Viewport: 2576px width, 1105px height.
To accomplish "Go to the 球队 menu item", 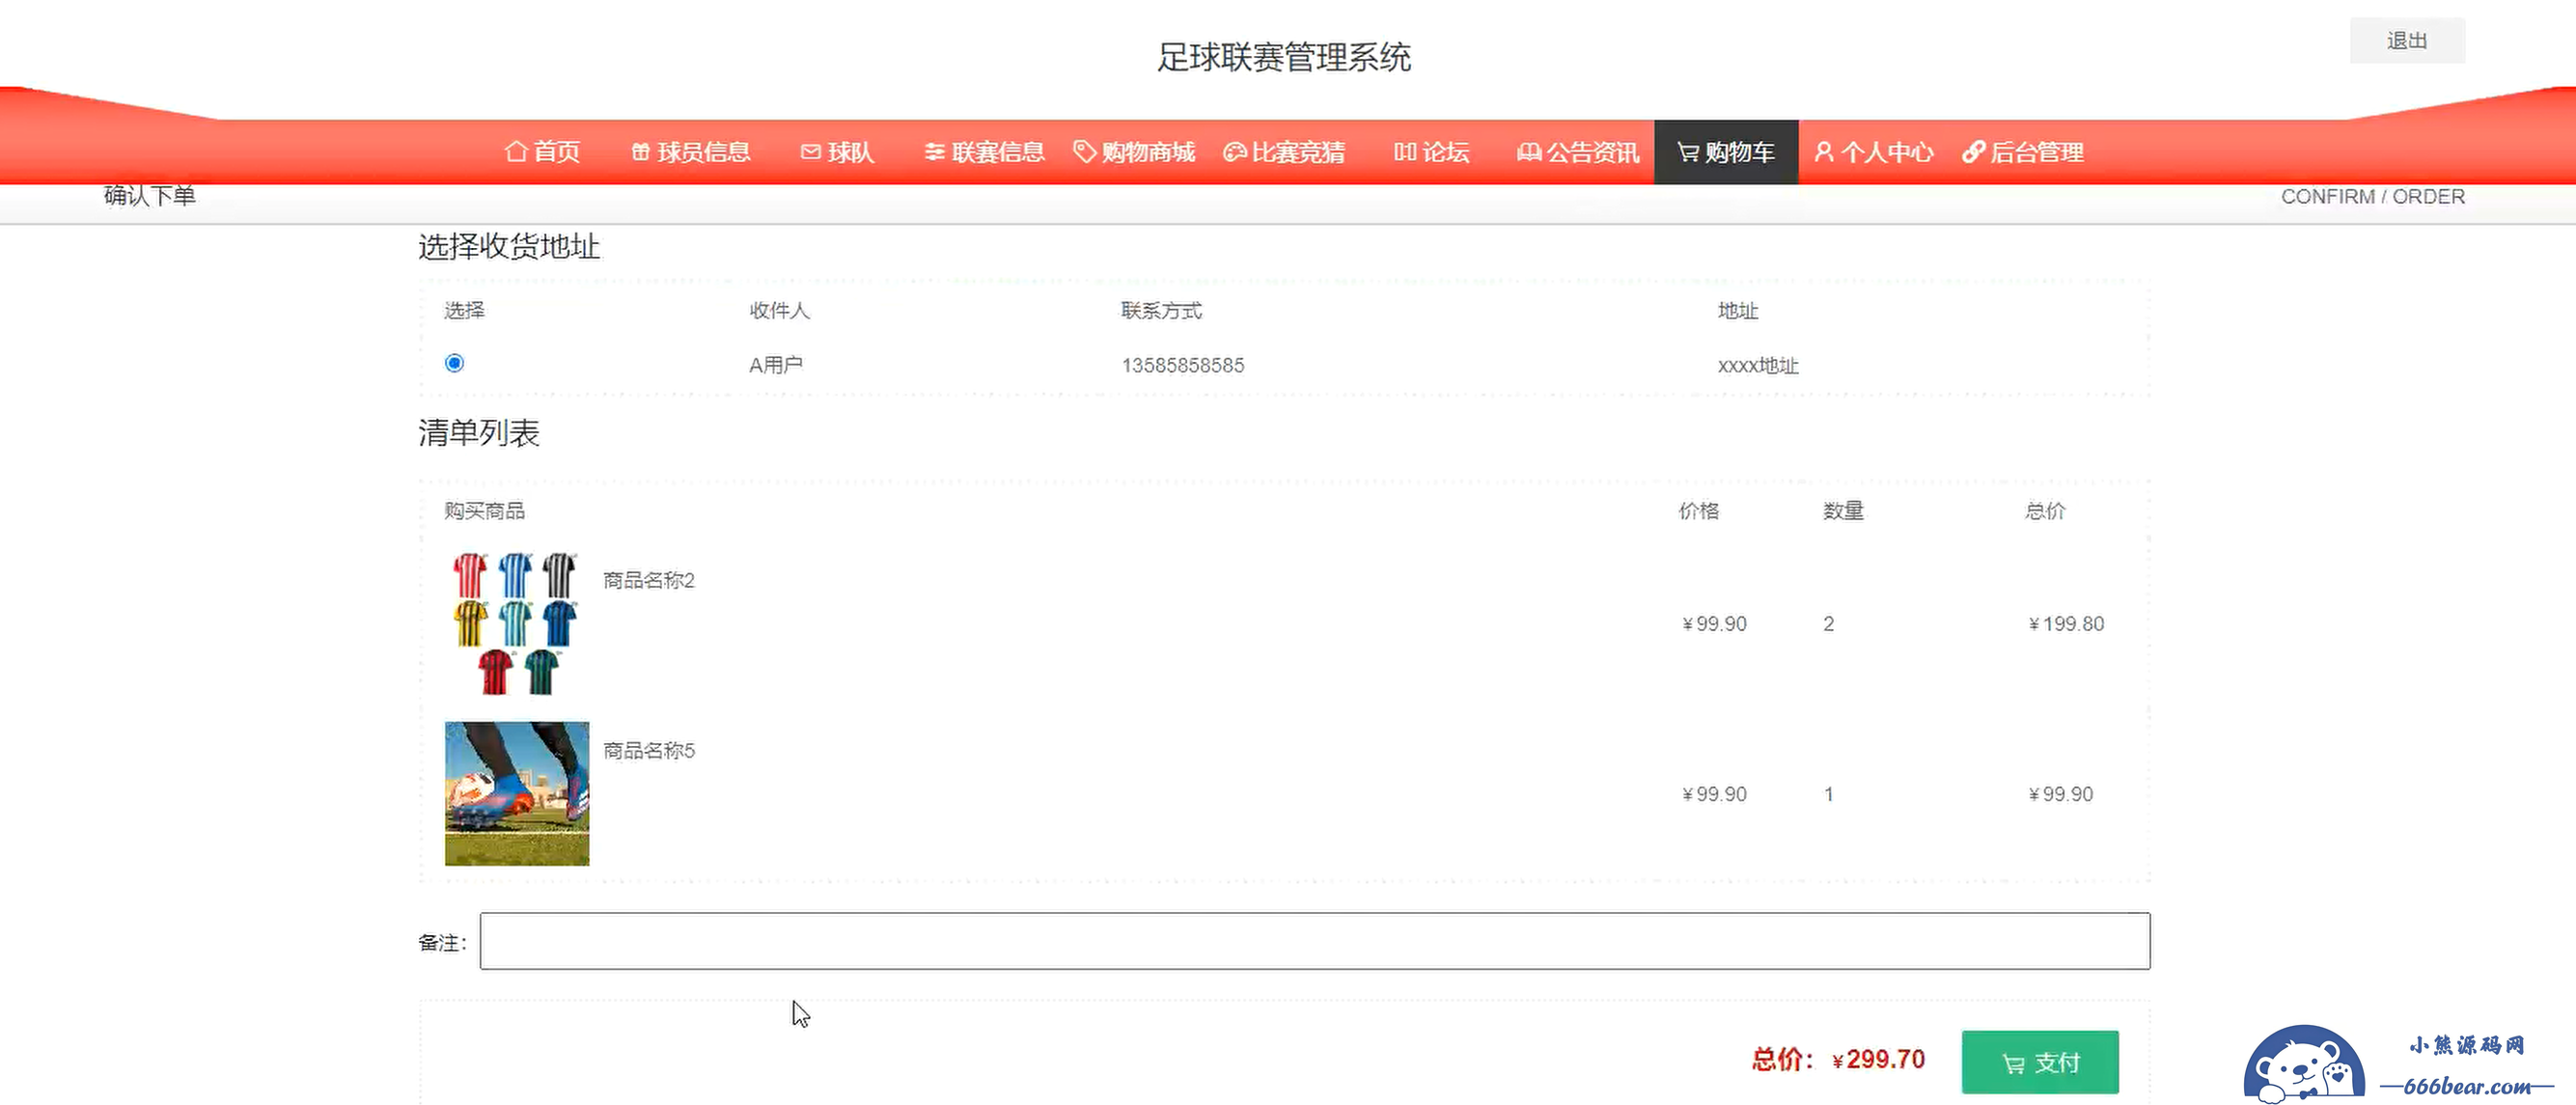I will click(838, 152).
